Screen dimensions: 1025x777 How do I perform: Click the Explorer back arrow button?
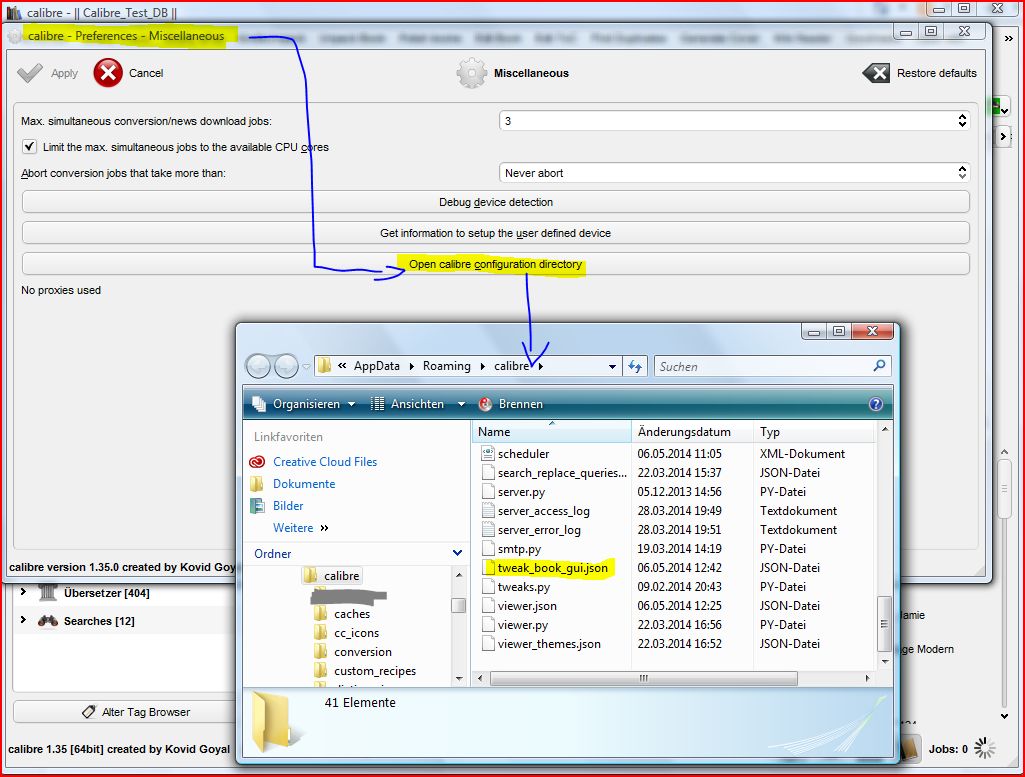[258, 366]
